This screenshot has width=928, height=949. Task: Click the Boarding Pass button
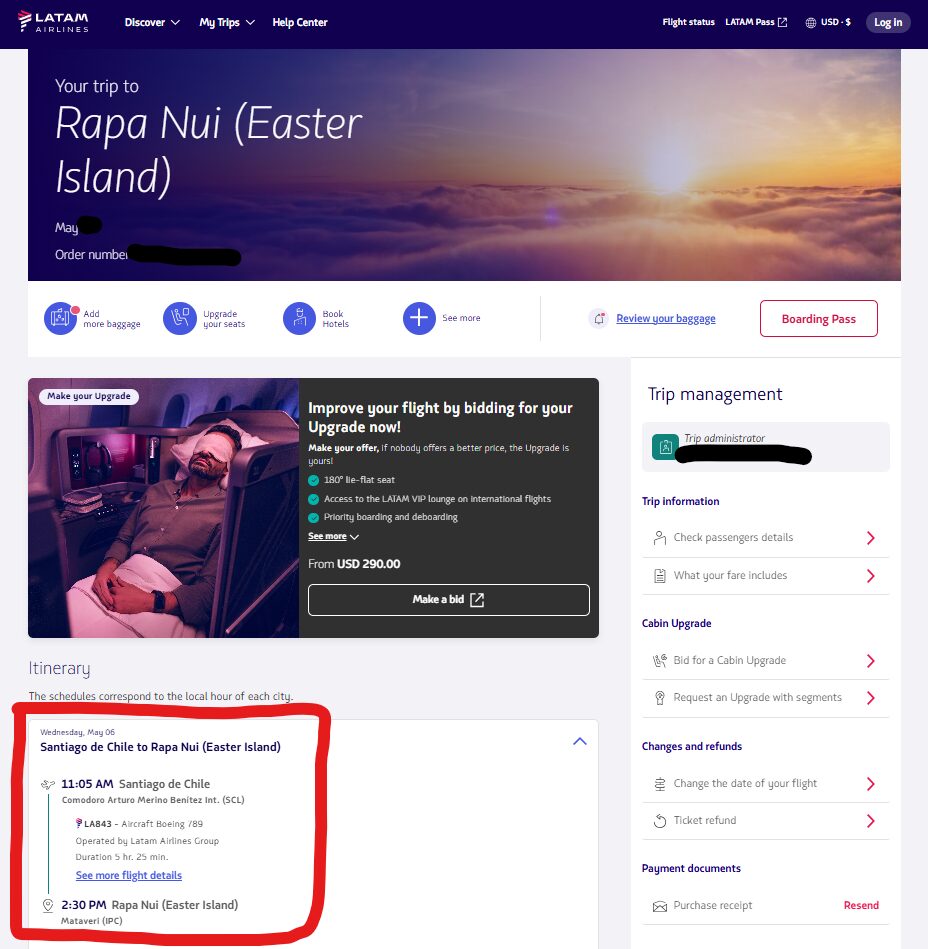click(818, 318)
